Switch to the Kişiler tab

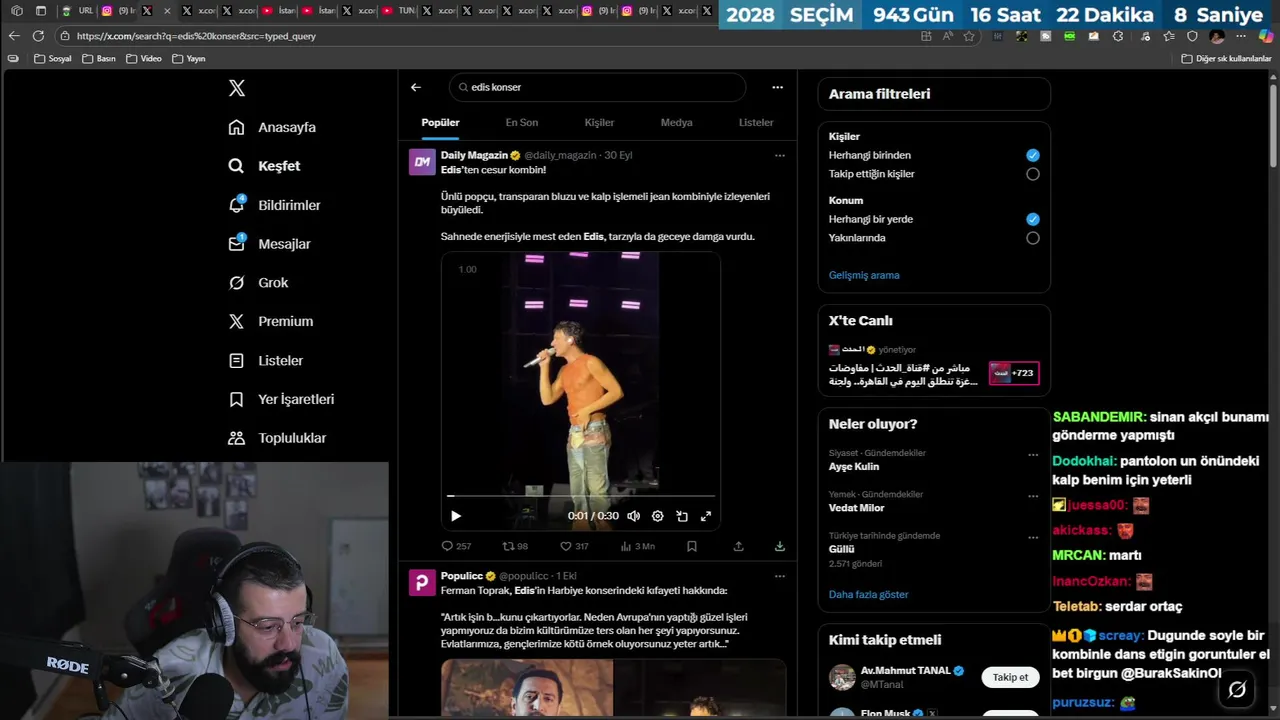click(599, 122)
